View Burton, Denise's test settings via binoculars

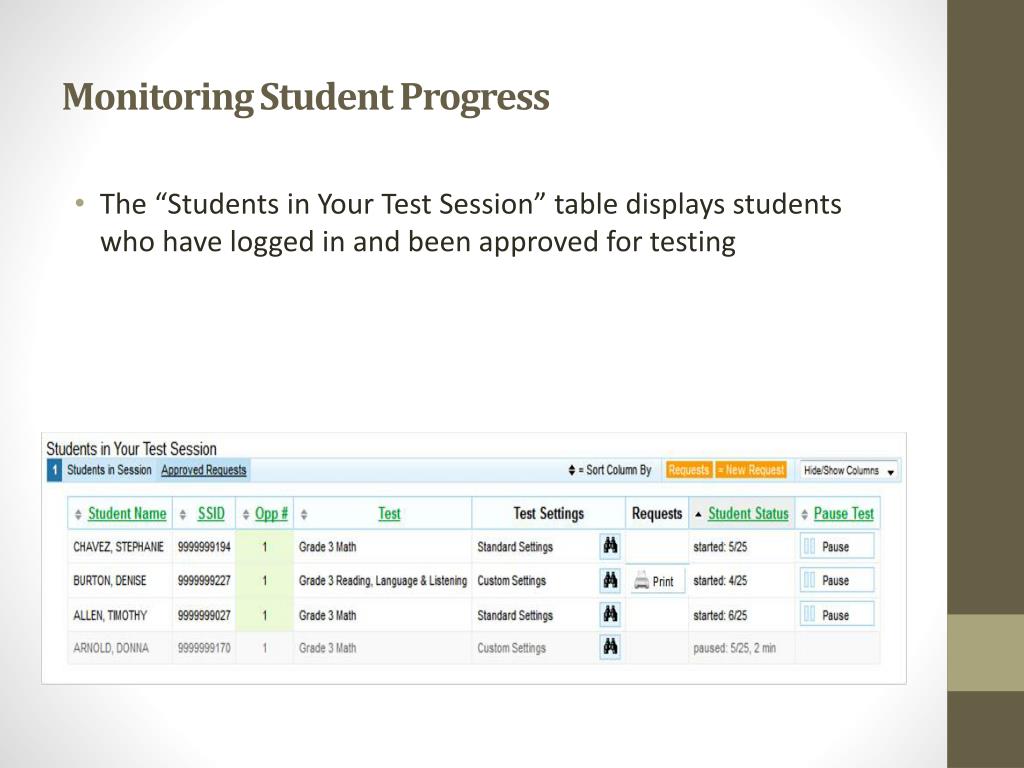610,580
